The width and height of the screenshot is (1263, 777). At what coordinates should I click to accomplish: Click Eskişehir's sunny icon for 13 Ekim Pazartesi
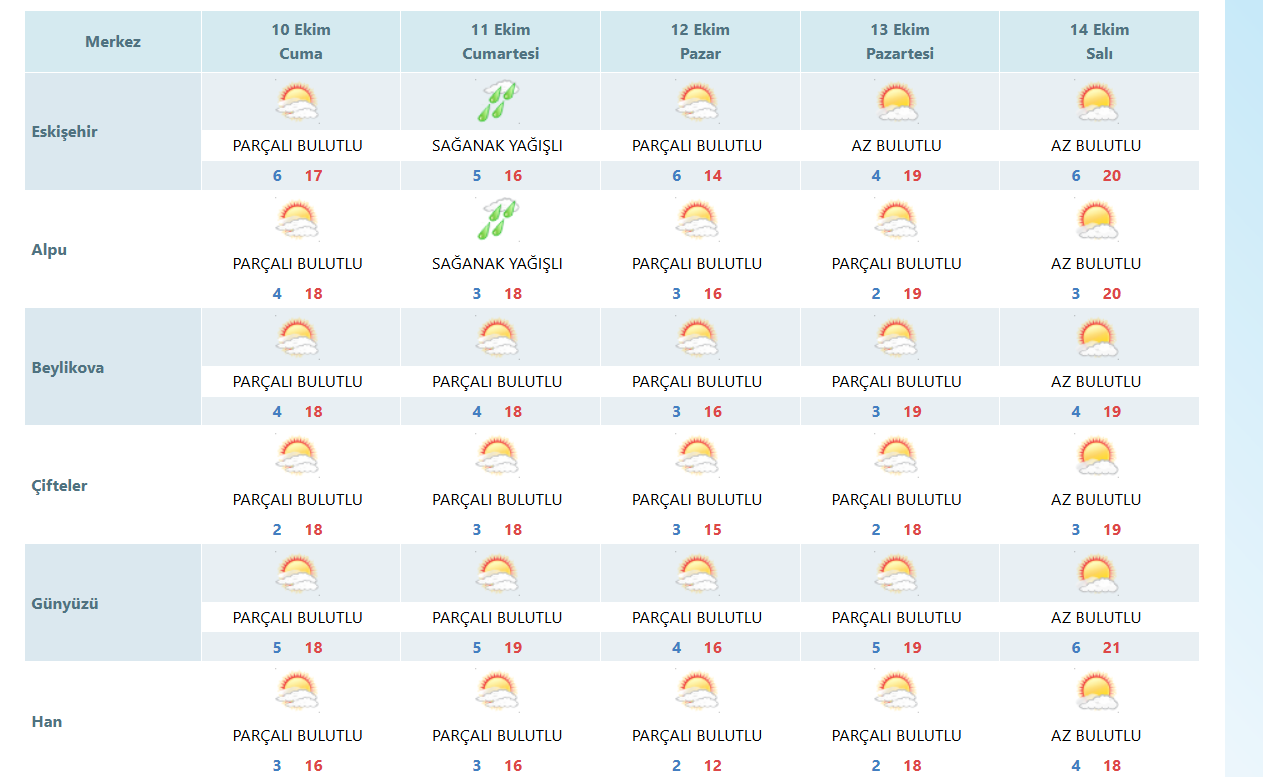click(x=897, y=101)
